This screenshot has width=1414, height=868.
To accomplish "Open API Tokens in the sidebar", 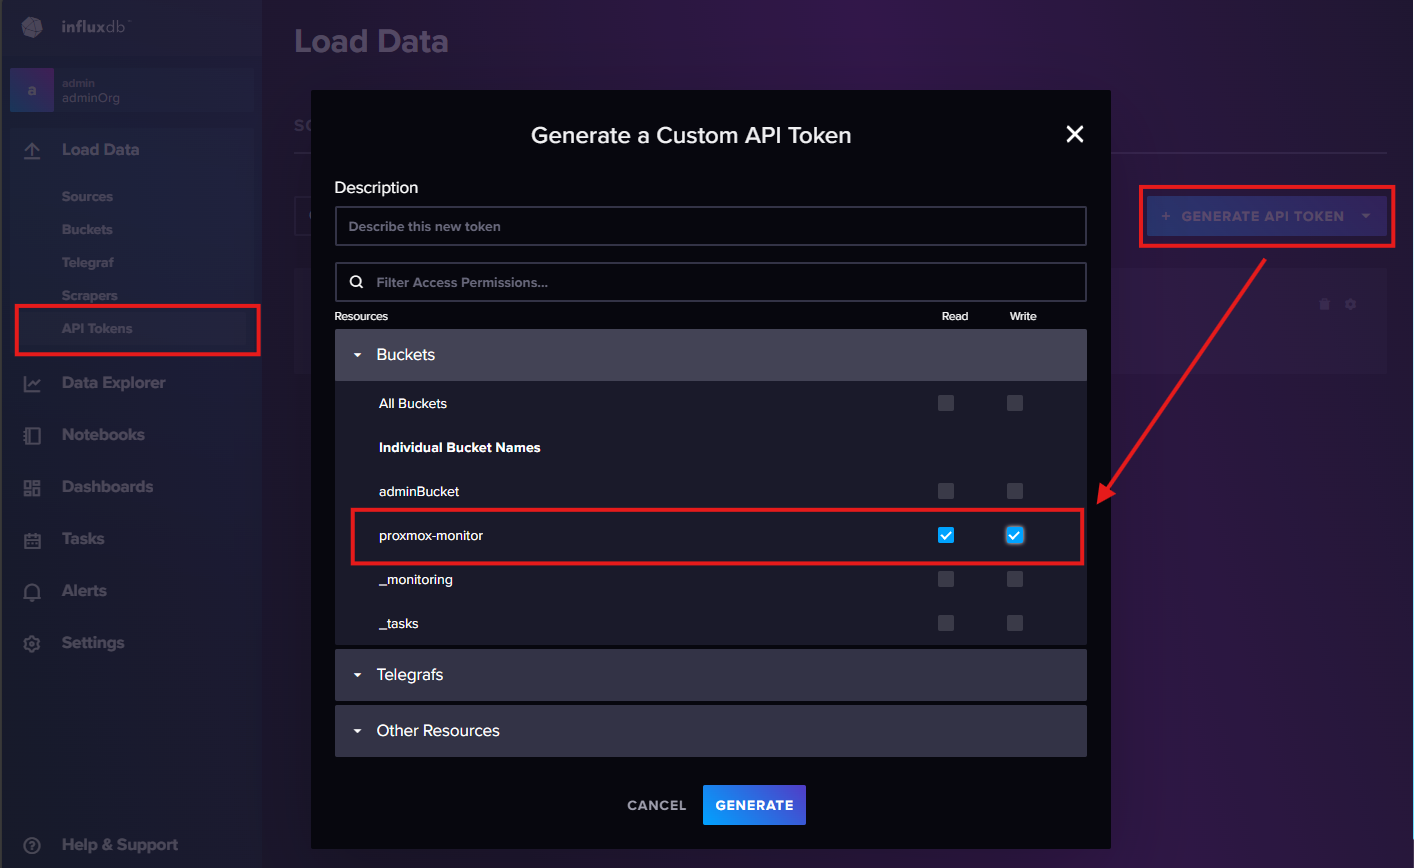I will (x=97, y=329).
